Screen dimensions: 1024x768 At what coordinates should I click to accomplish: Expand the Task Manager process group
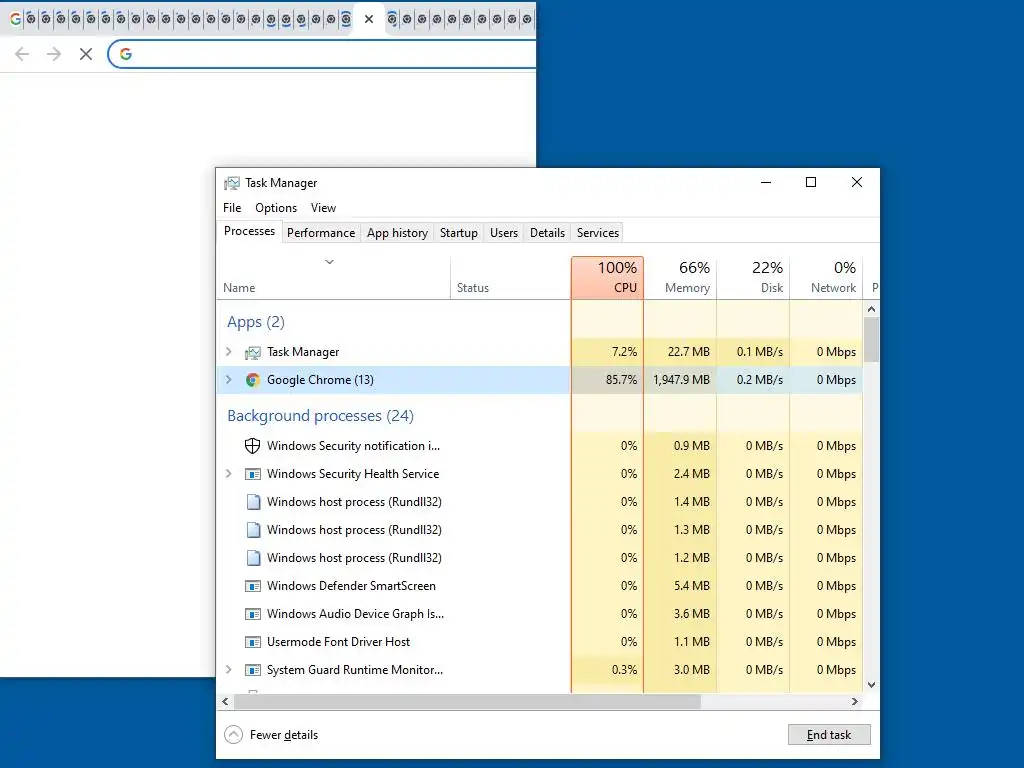pyautogui.click(x=229, y=352)
